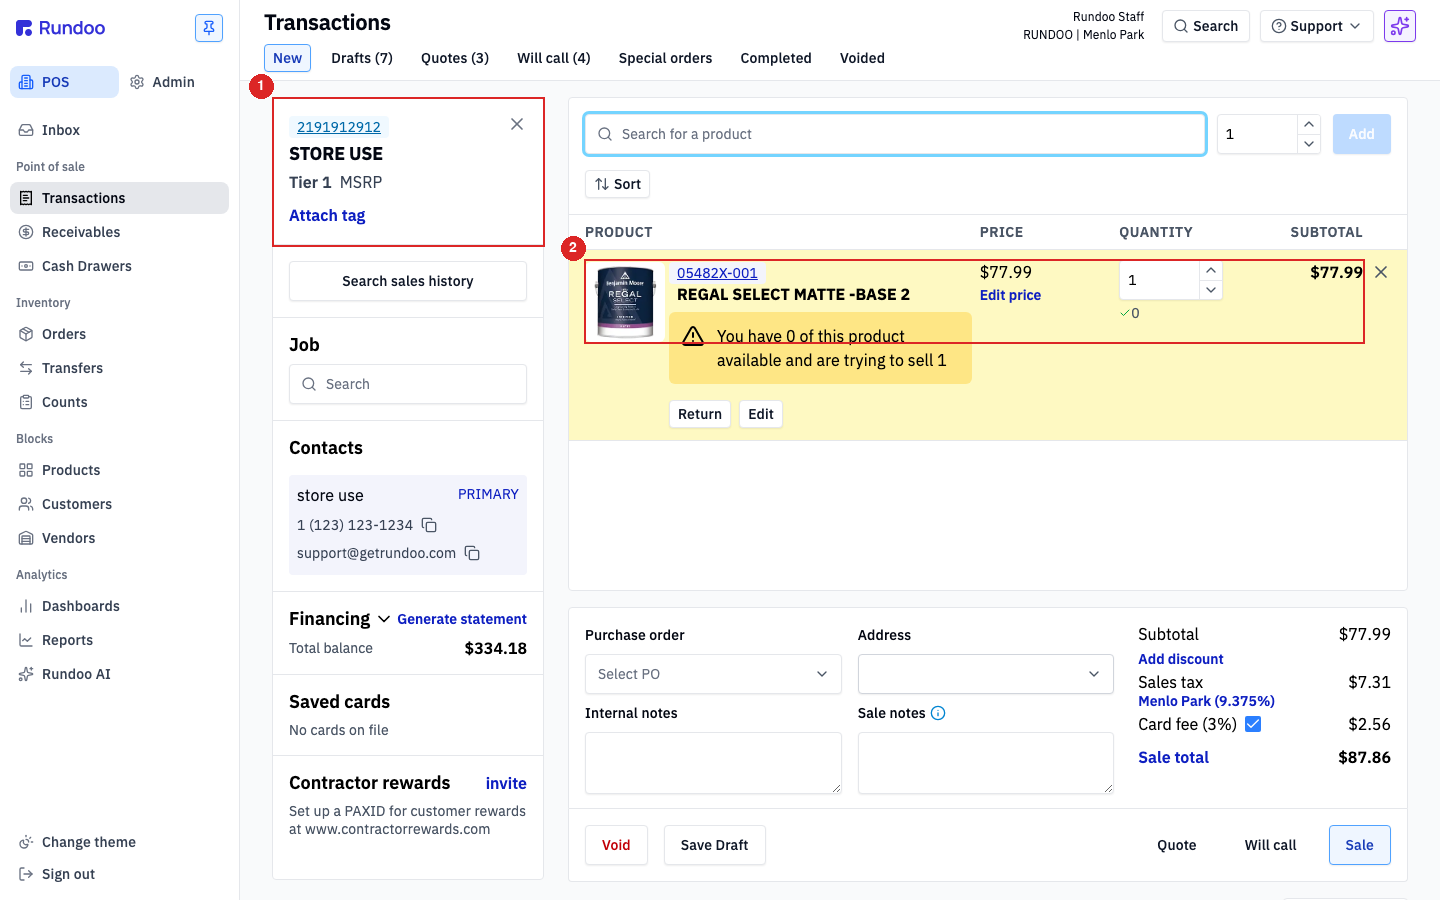This screenshot has height=900, width=1440.
Task: Switch to the Voided tab
Action: pyautogui.click(x=862, y=58)
